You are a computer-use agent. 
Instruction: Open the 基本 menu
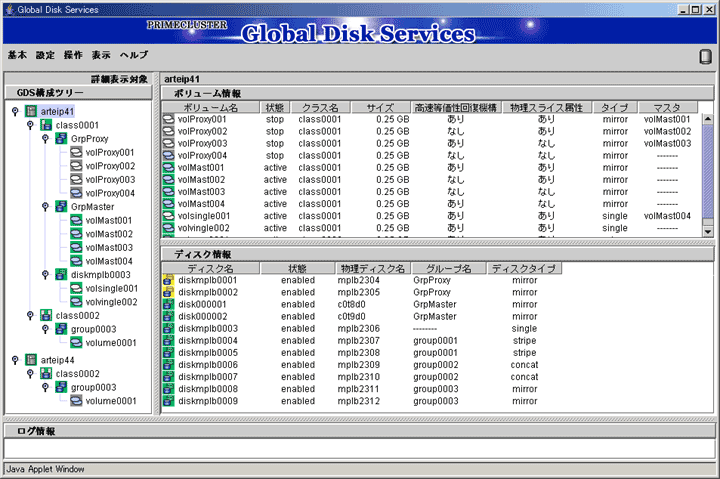[x=17, y=55]
